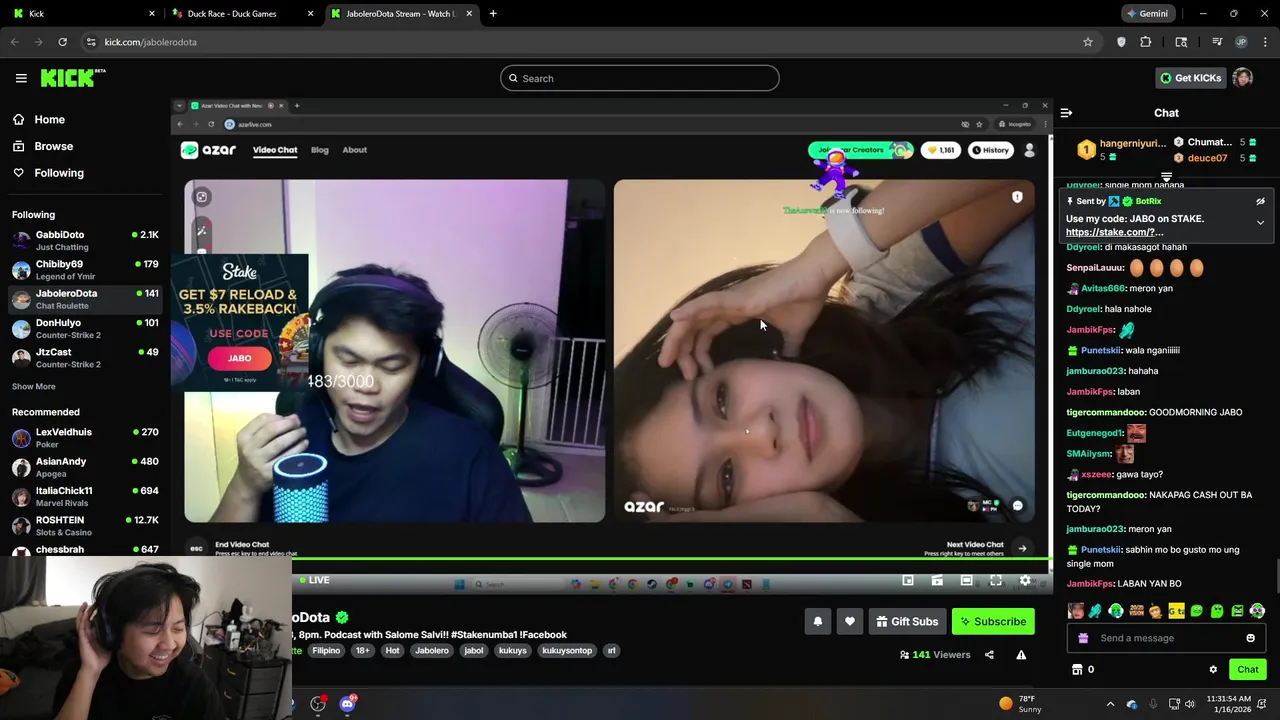Collapse the chat panel with arrow icon

(x=1066, y=113)
